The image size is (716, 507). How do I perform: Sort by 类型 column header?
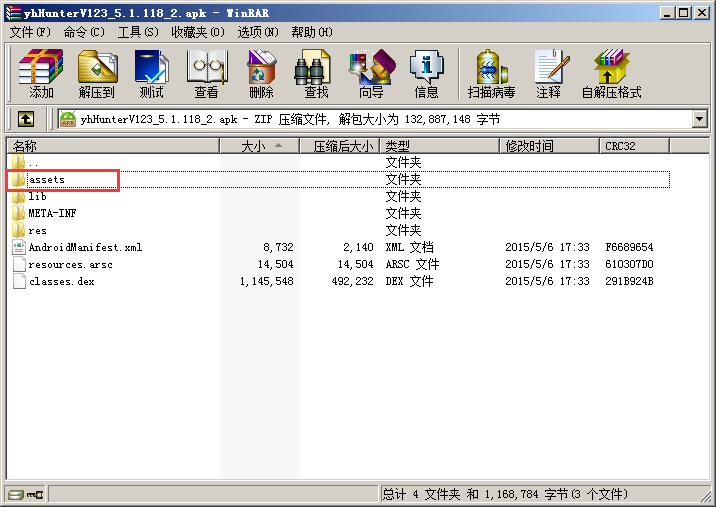point(440,146)
